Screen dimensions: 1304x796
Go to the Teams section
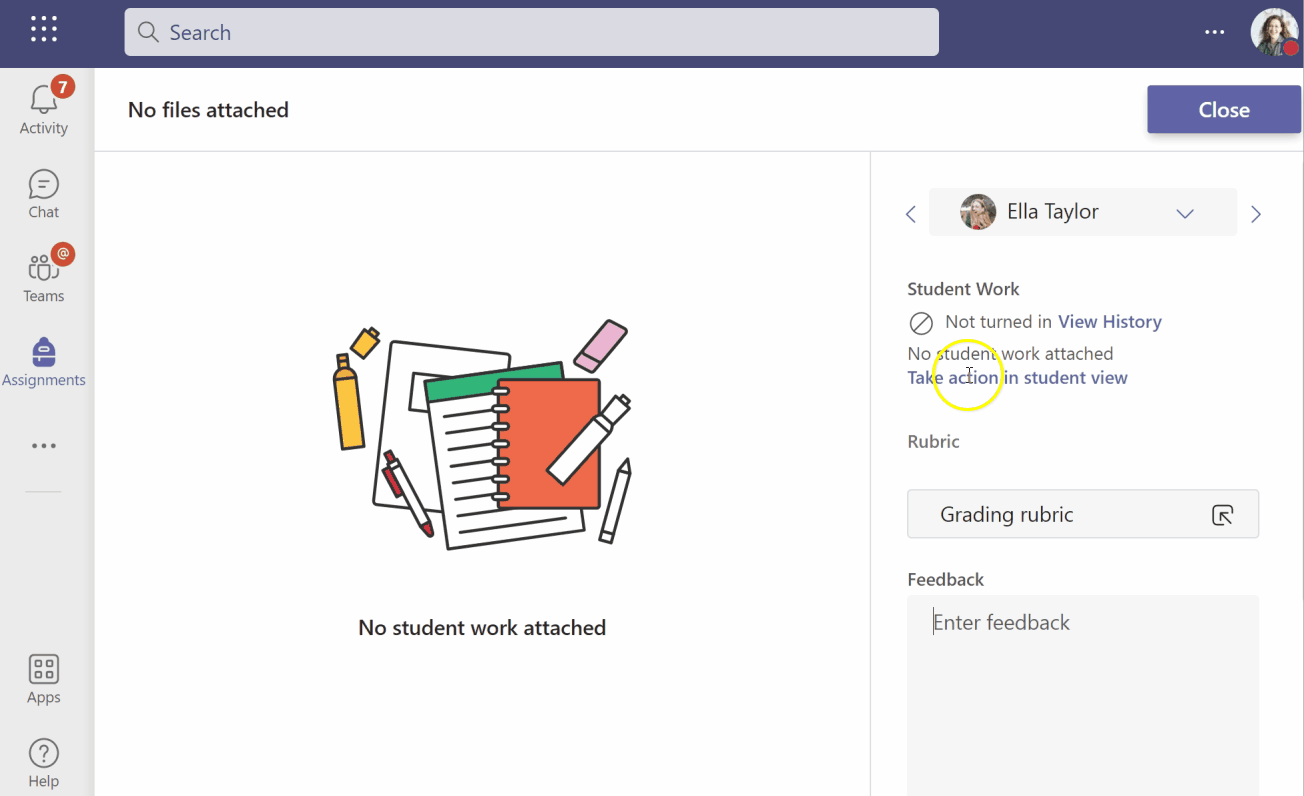click(43, 275)
